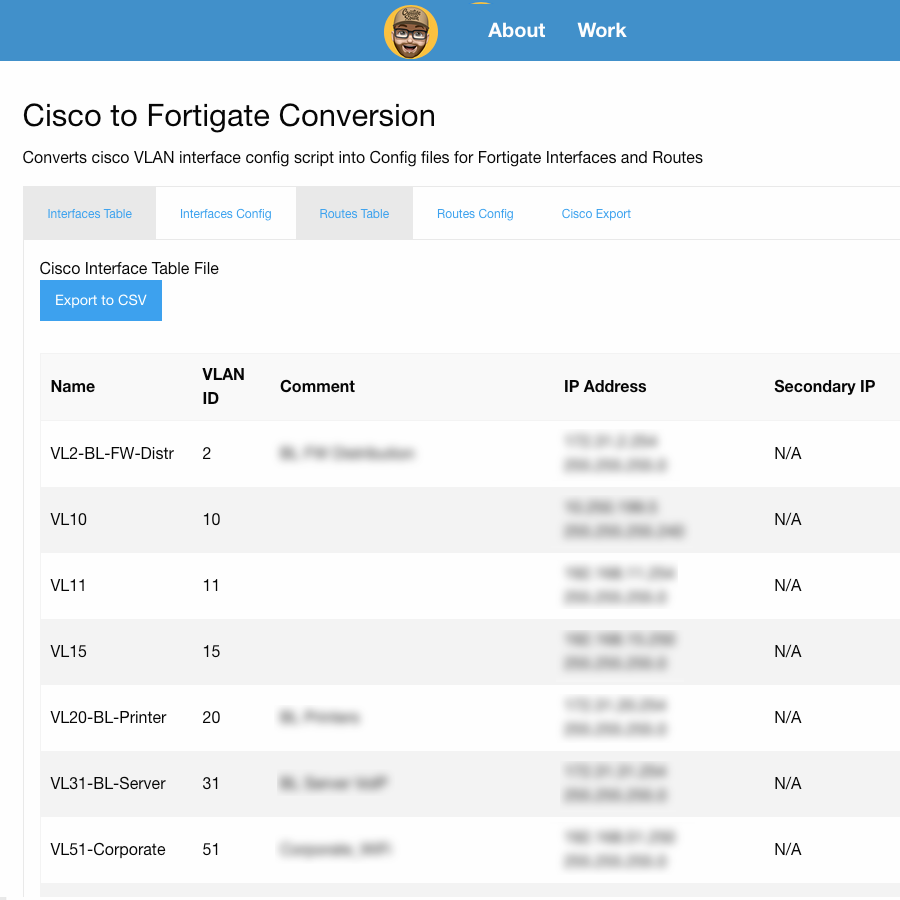Click the VL31-BL-Server name cell
900x900 pixels.
[108, 783]
